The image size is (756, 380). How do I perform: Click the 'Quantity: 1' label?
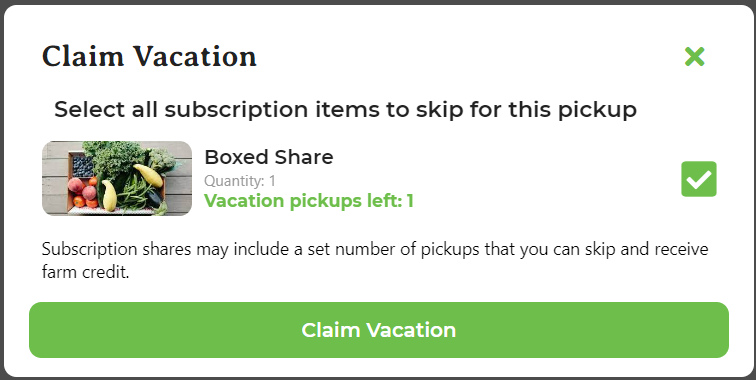pos(240,181)
